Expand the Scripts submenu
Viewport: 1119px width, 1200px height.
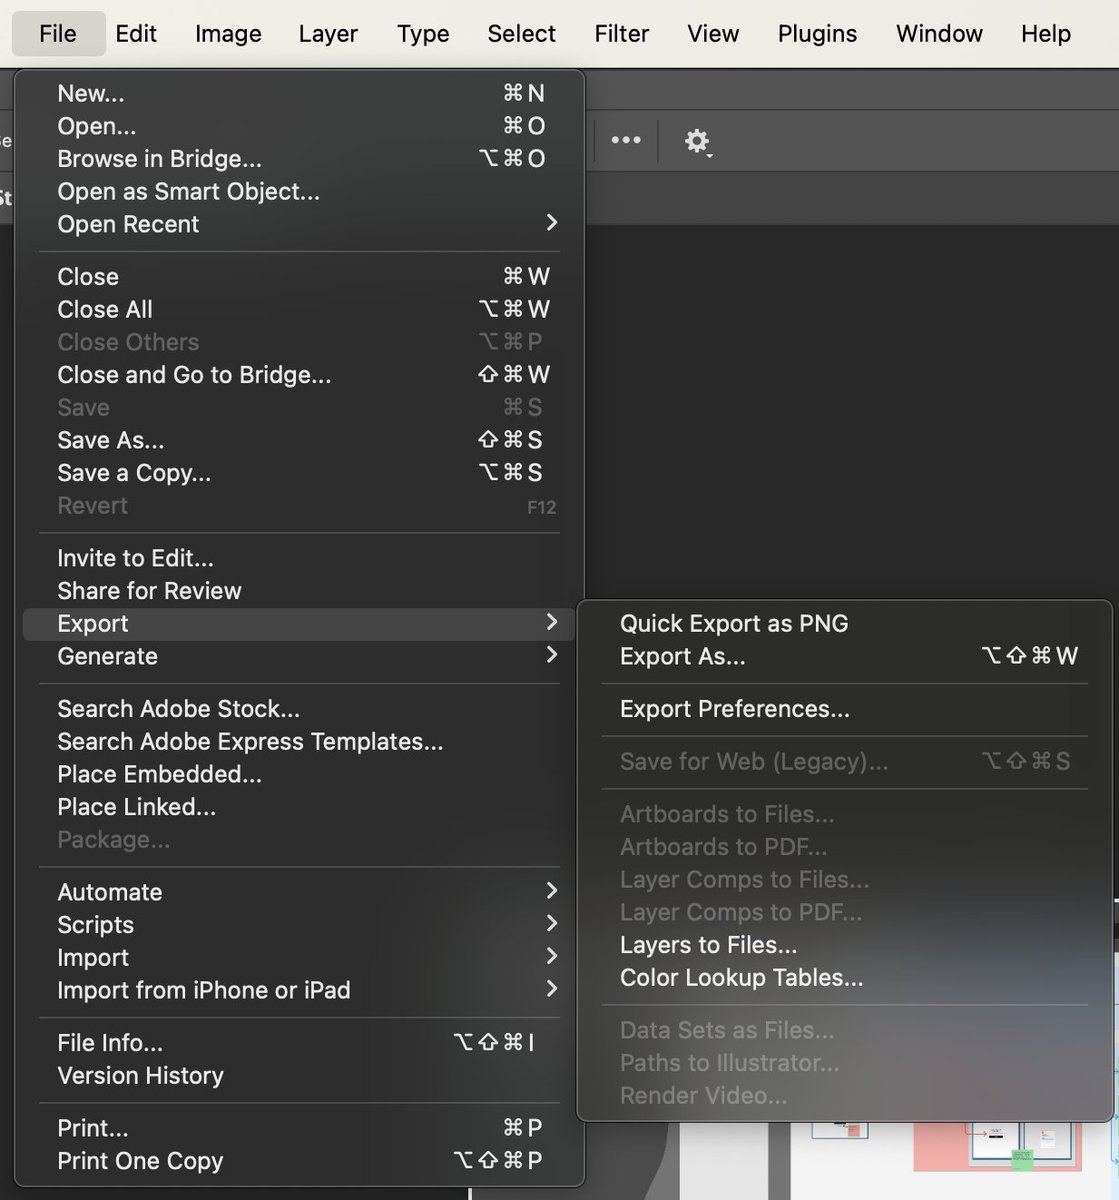[x=299, y=925]
